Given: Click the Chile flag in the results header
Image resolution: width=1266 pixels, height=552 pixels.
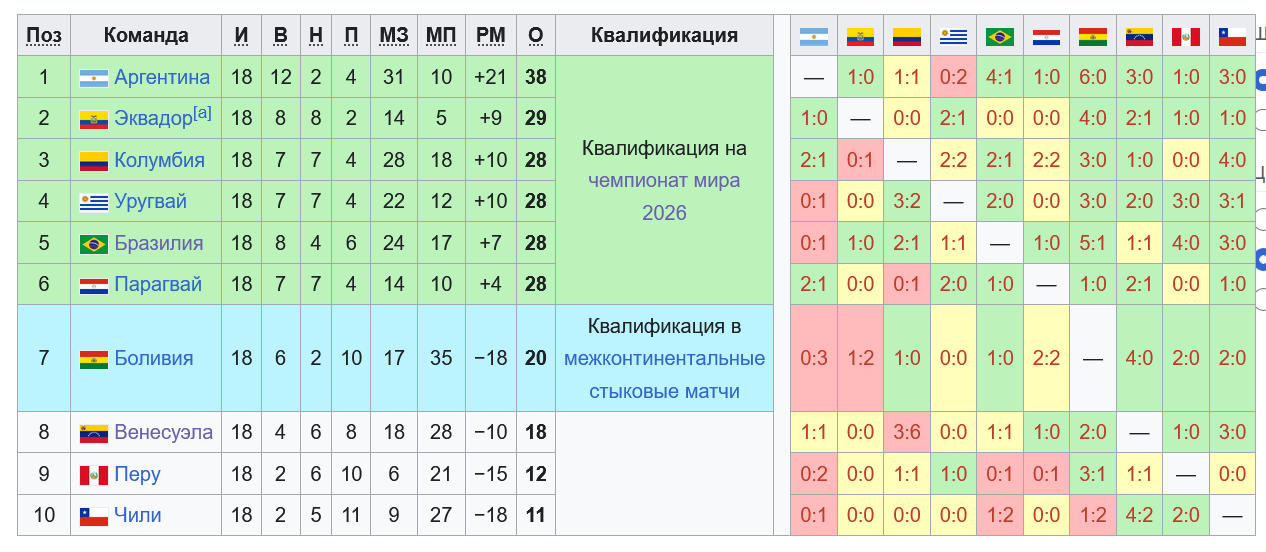Looking at the screenshot, I should 1231,37.
